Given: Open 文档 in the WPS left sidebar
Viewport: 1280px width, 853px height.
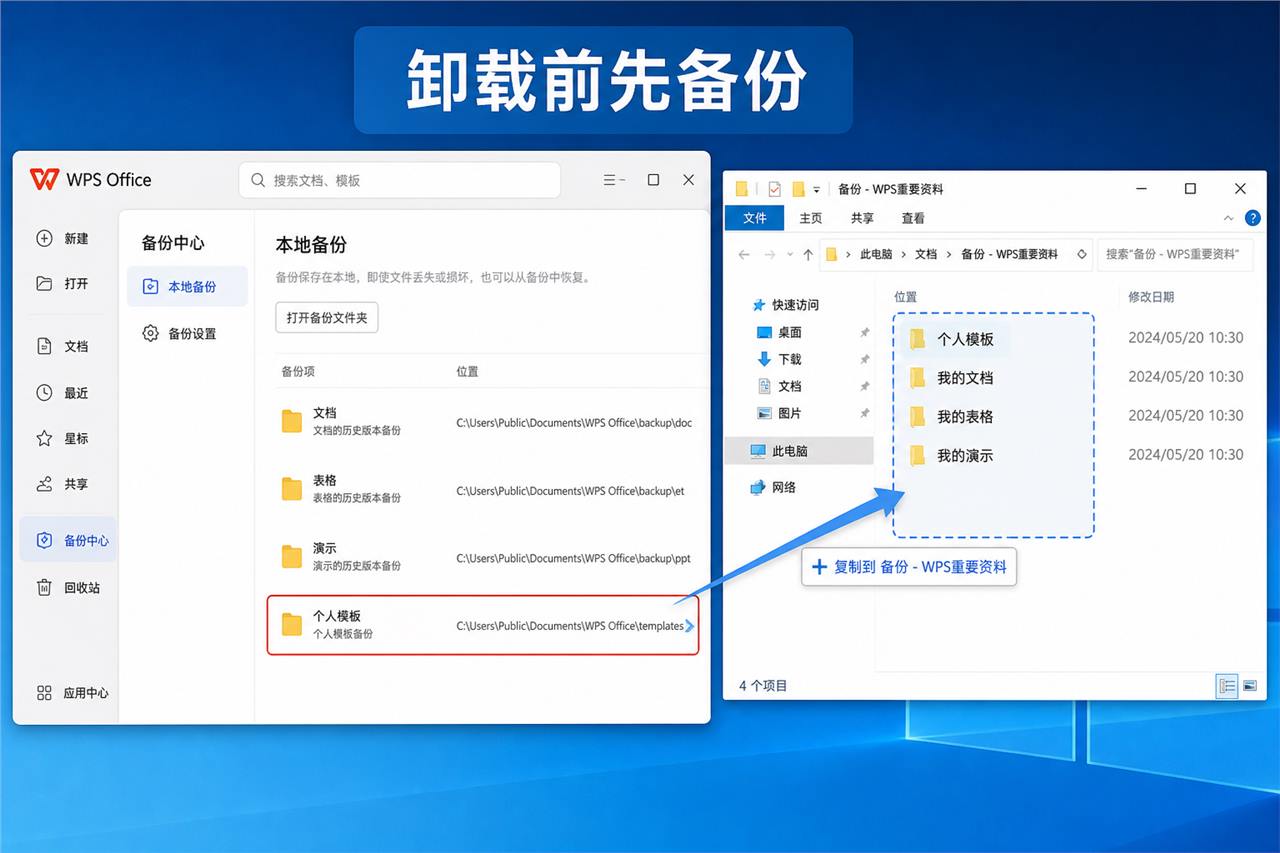Looking at the screenshot, I should 64,346.
